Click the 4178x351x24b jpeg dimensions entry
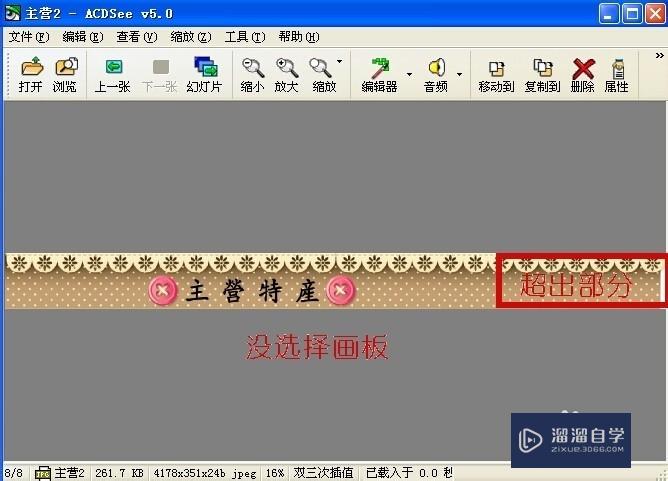This screenshot has width=668, height=481. pyautogui.click(x=205, y=473)
